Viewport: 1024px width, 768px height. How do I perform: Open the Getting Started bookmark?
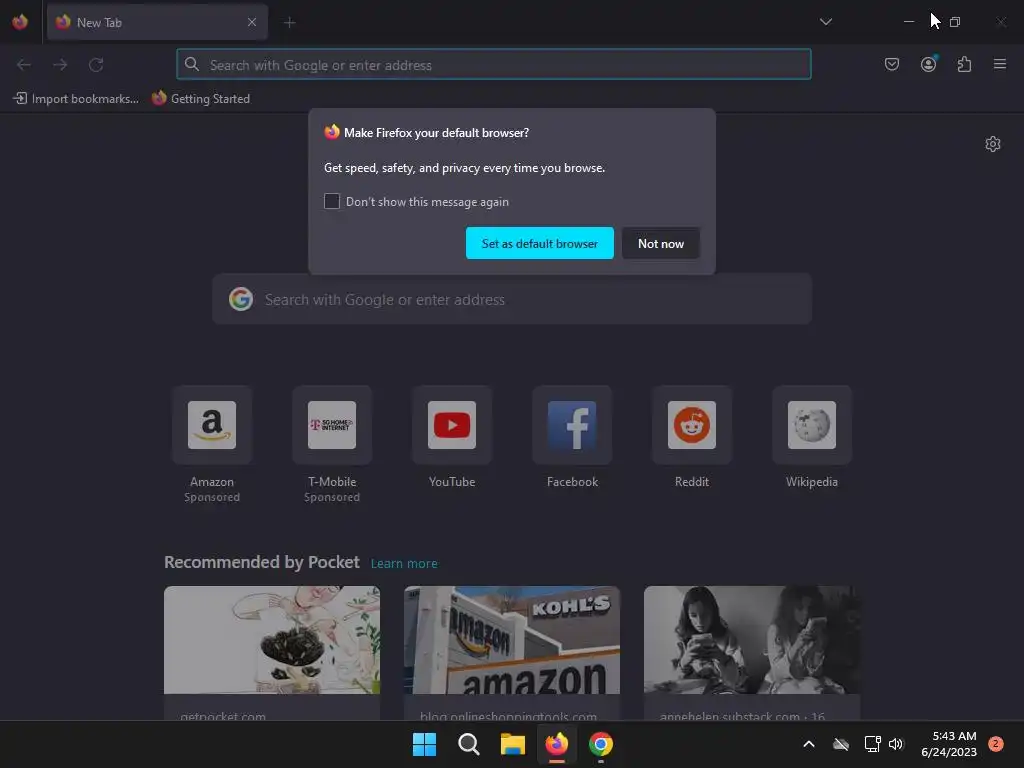pyautogui.click(x=201, y=99)
